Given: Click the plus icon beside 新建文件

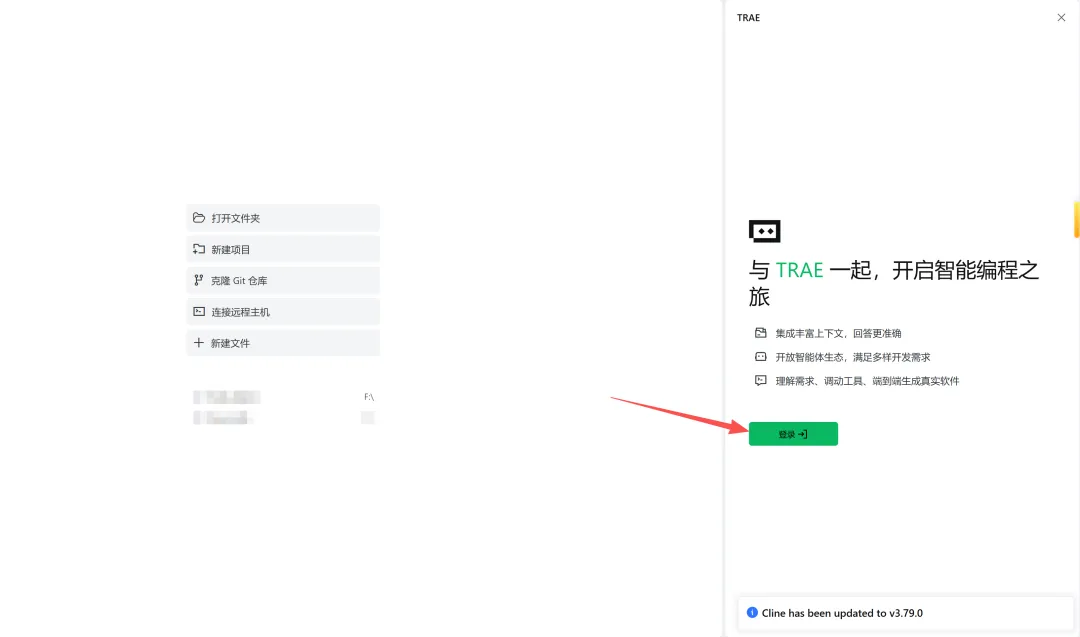Looking at the screenshot, I should click(198, 342).
